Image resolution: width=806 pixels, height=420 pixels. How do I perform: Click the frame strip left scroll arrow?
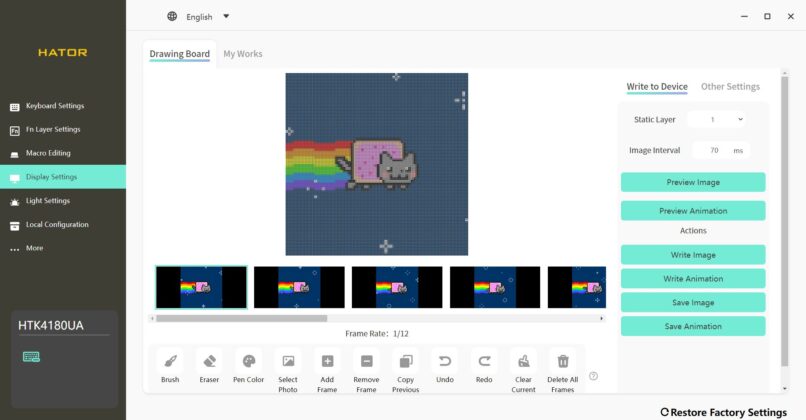[152, 319]
